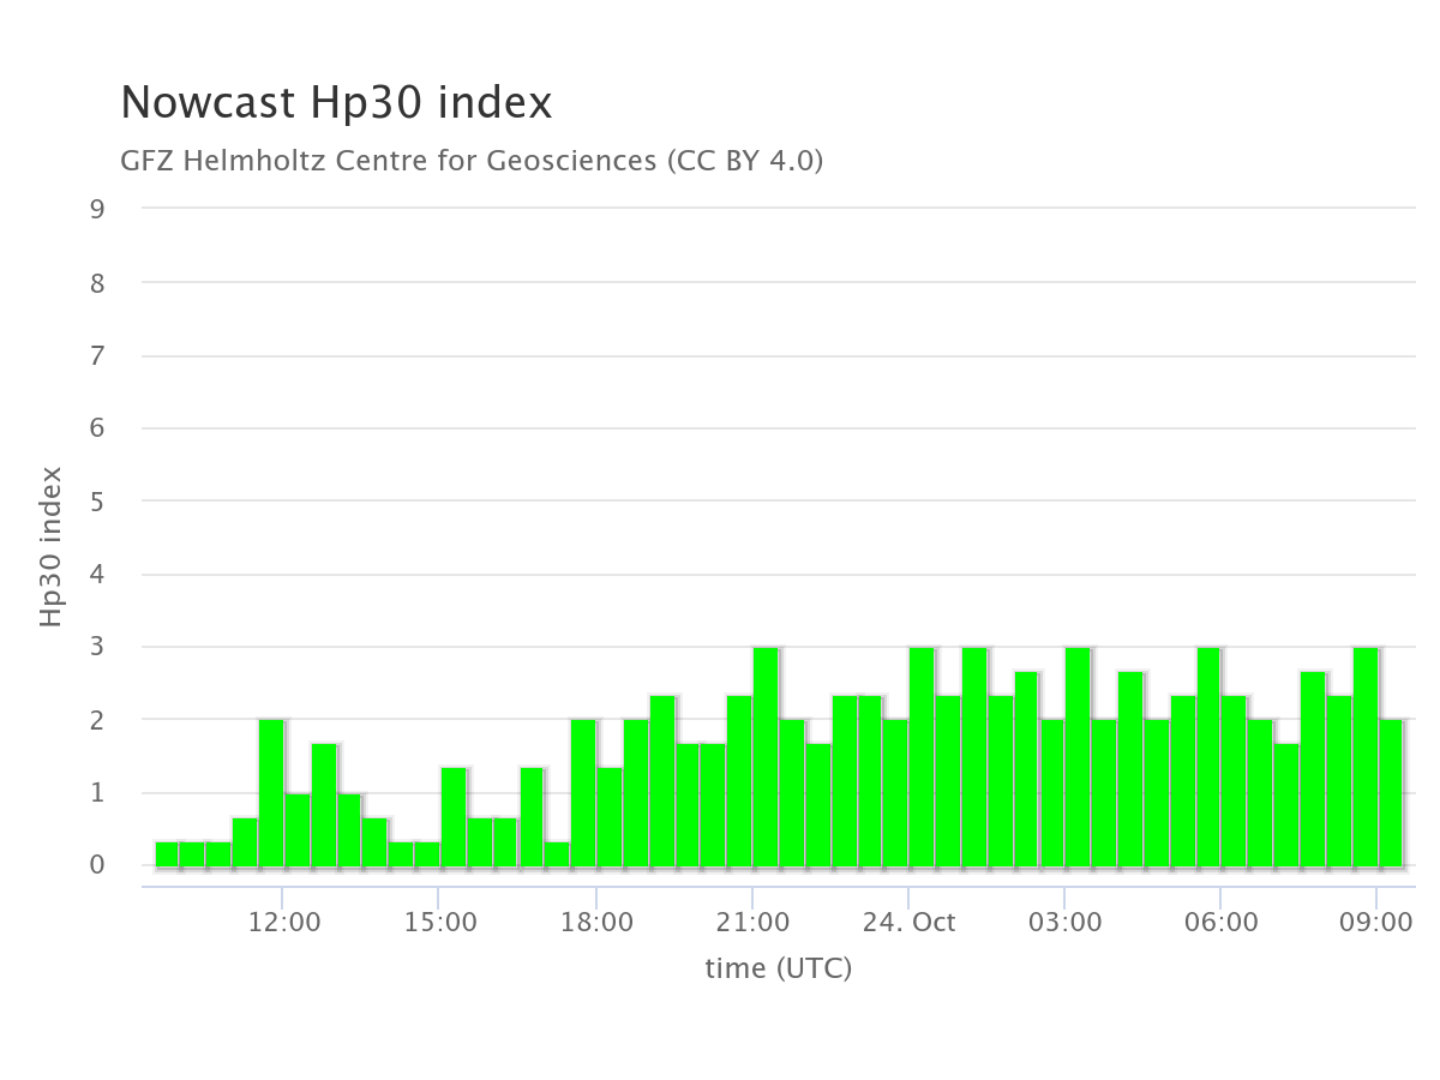
Task: Select the leftmost green bar in chart
Action: coord(167,854)
